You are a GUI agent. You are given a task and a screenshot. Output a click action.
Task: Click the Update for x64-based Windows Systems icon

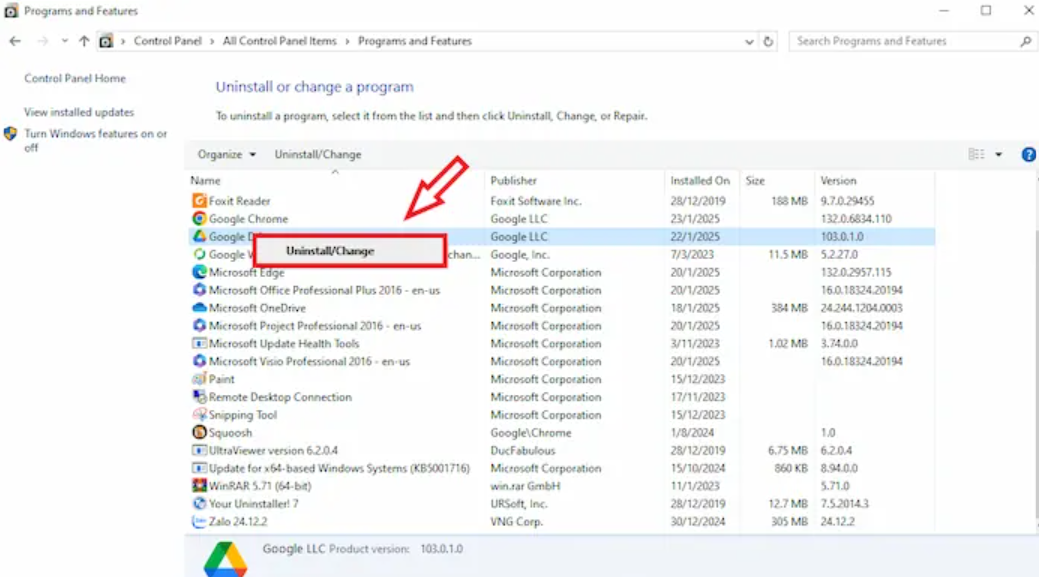pyautogui.click(x=199, y=468)
